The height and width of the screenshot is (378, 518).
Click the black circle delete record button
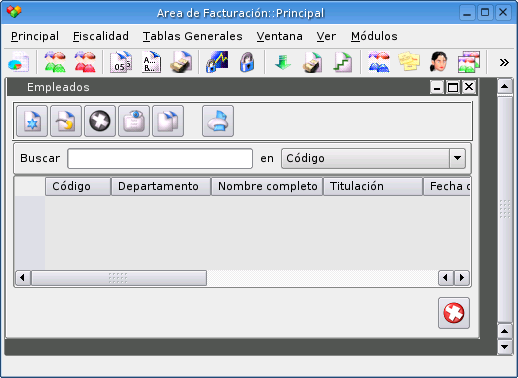point(100,121)
